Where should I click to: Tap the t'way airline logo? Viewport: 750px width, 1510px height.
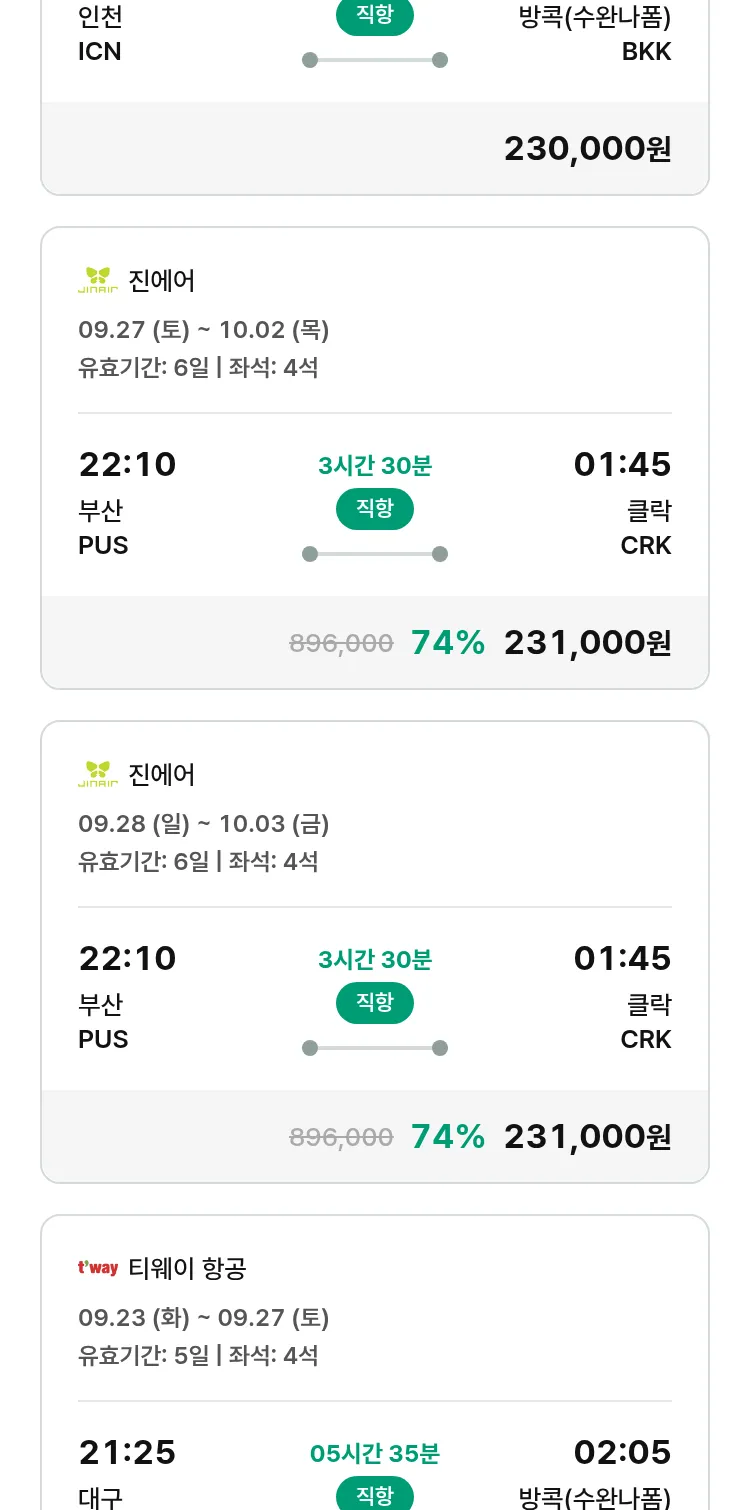(x=98, y=1268)
